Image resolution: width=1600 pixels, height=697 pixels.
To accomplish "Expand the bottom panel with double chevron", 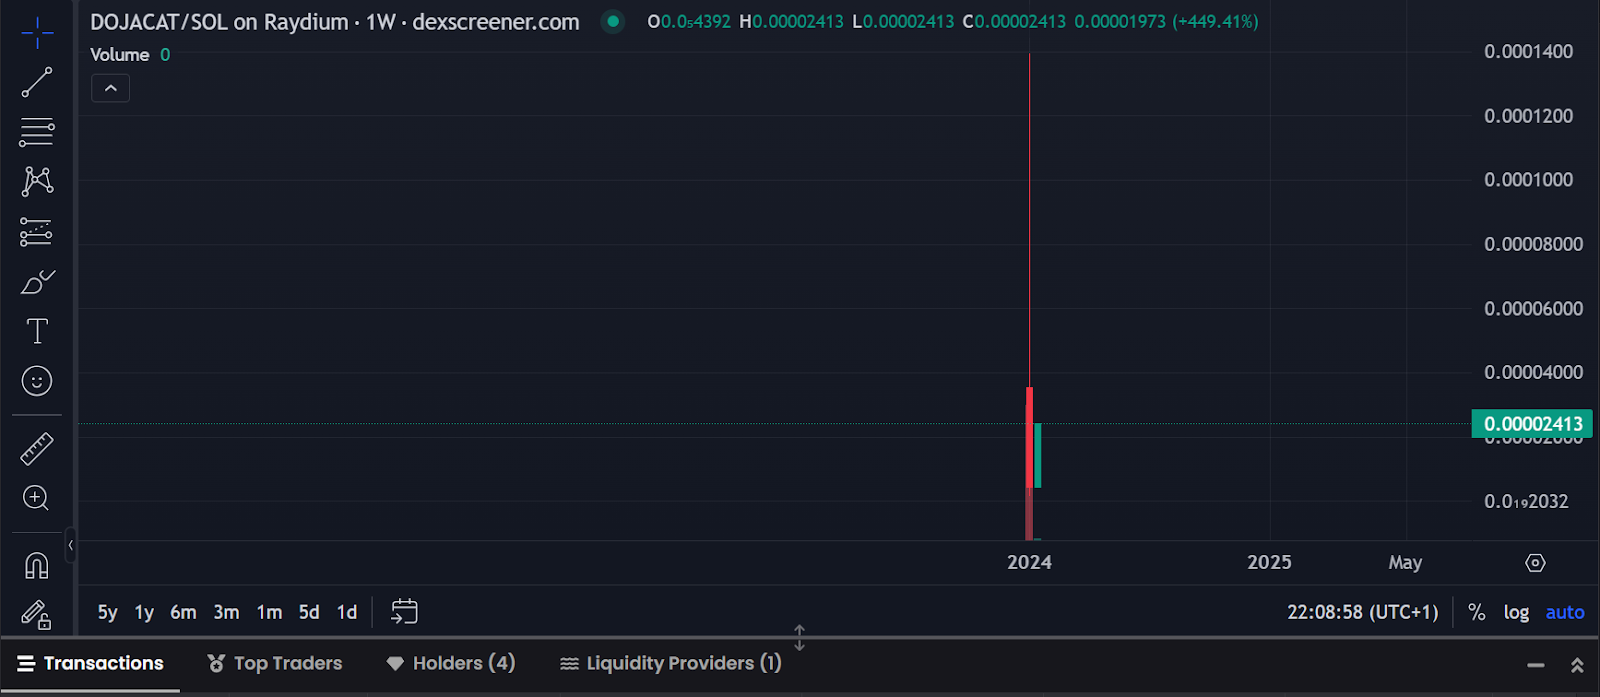I will [1577, 665].
